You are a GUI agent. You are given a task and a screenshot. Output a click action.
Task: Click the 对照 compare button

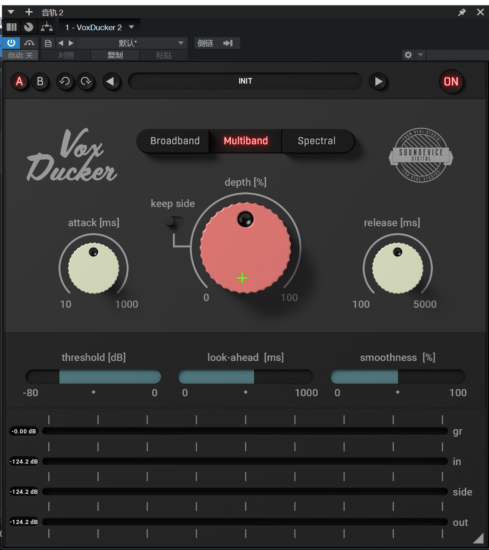[x=66, y=55]
